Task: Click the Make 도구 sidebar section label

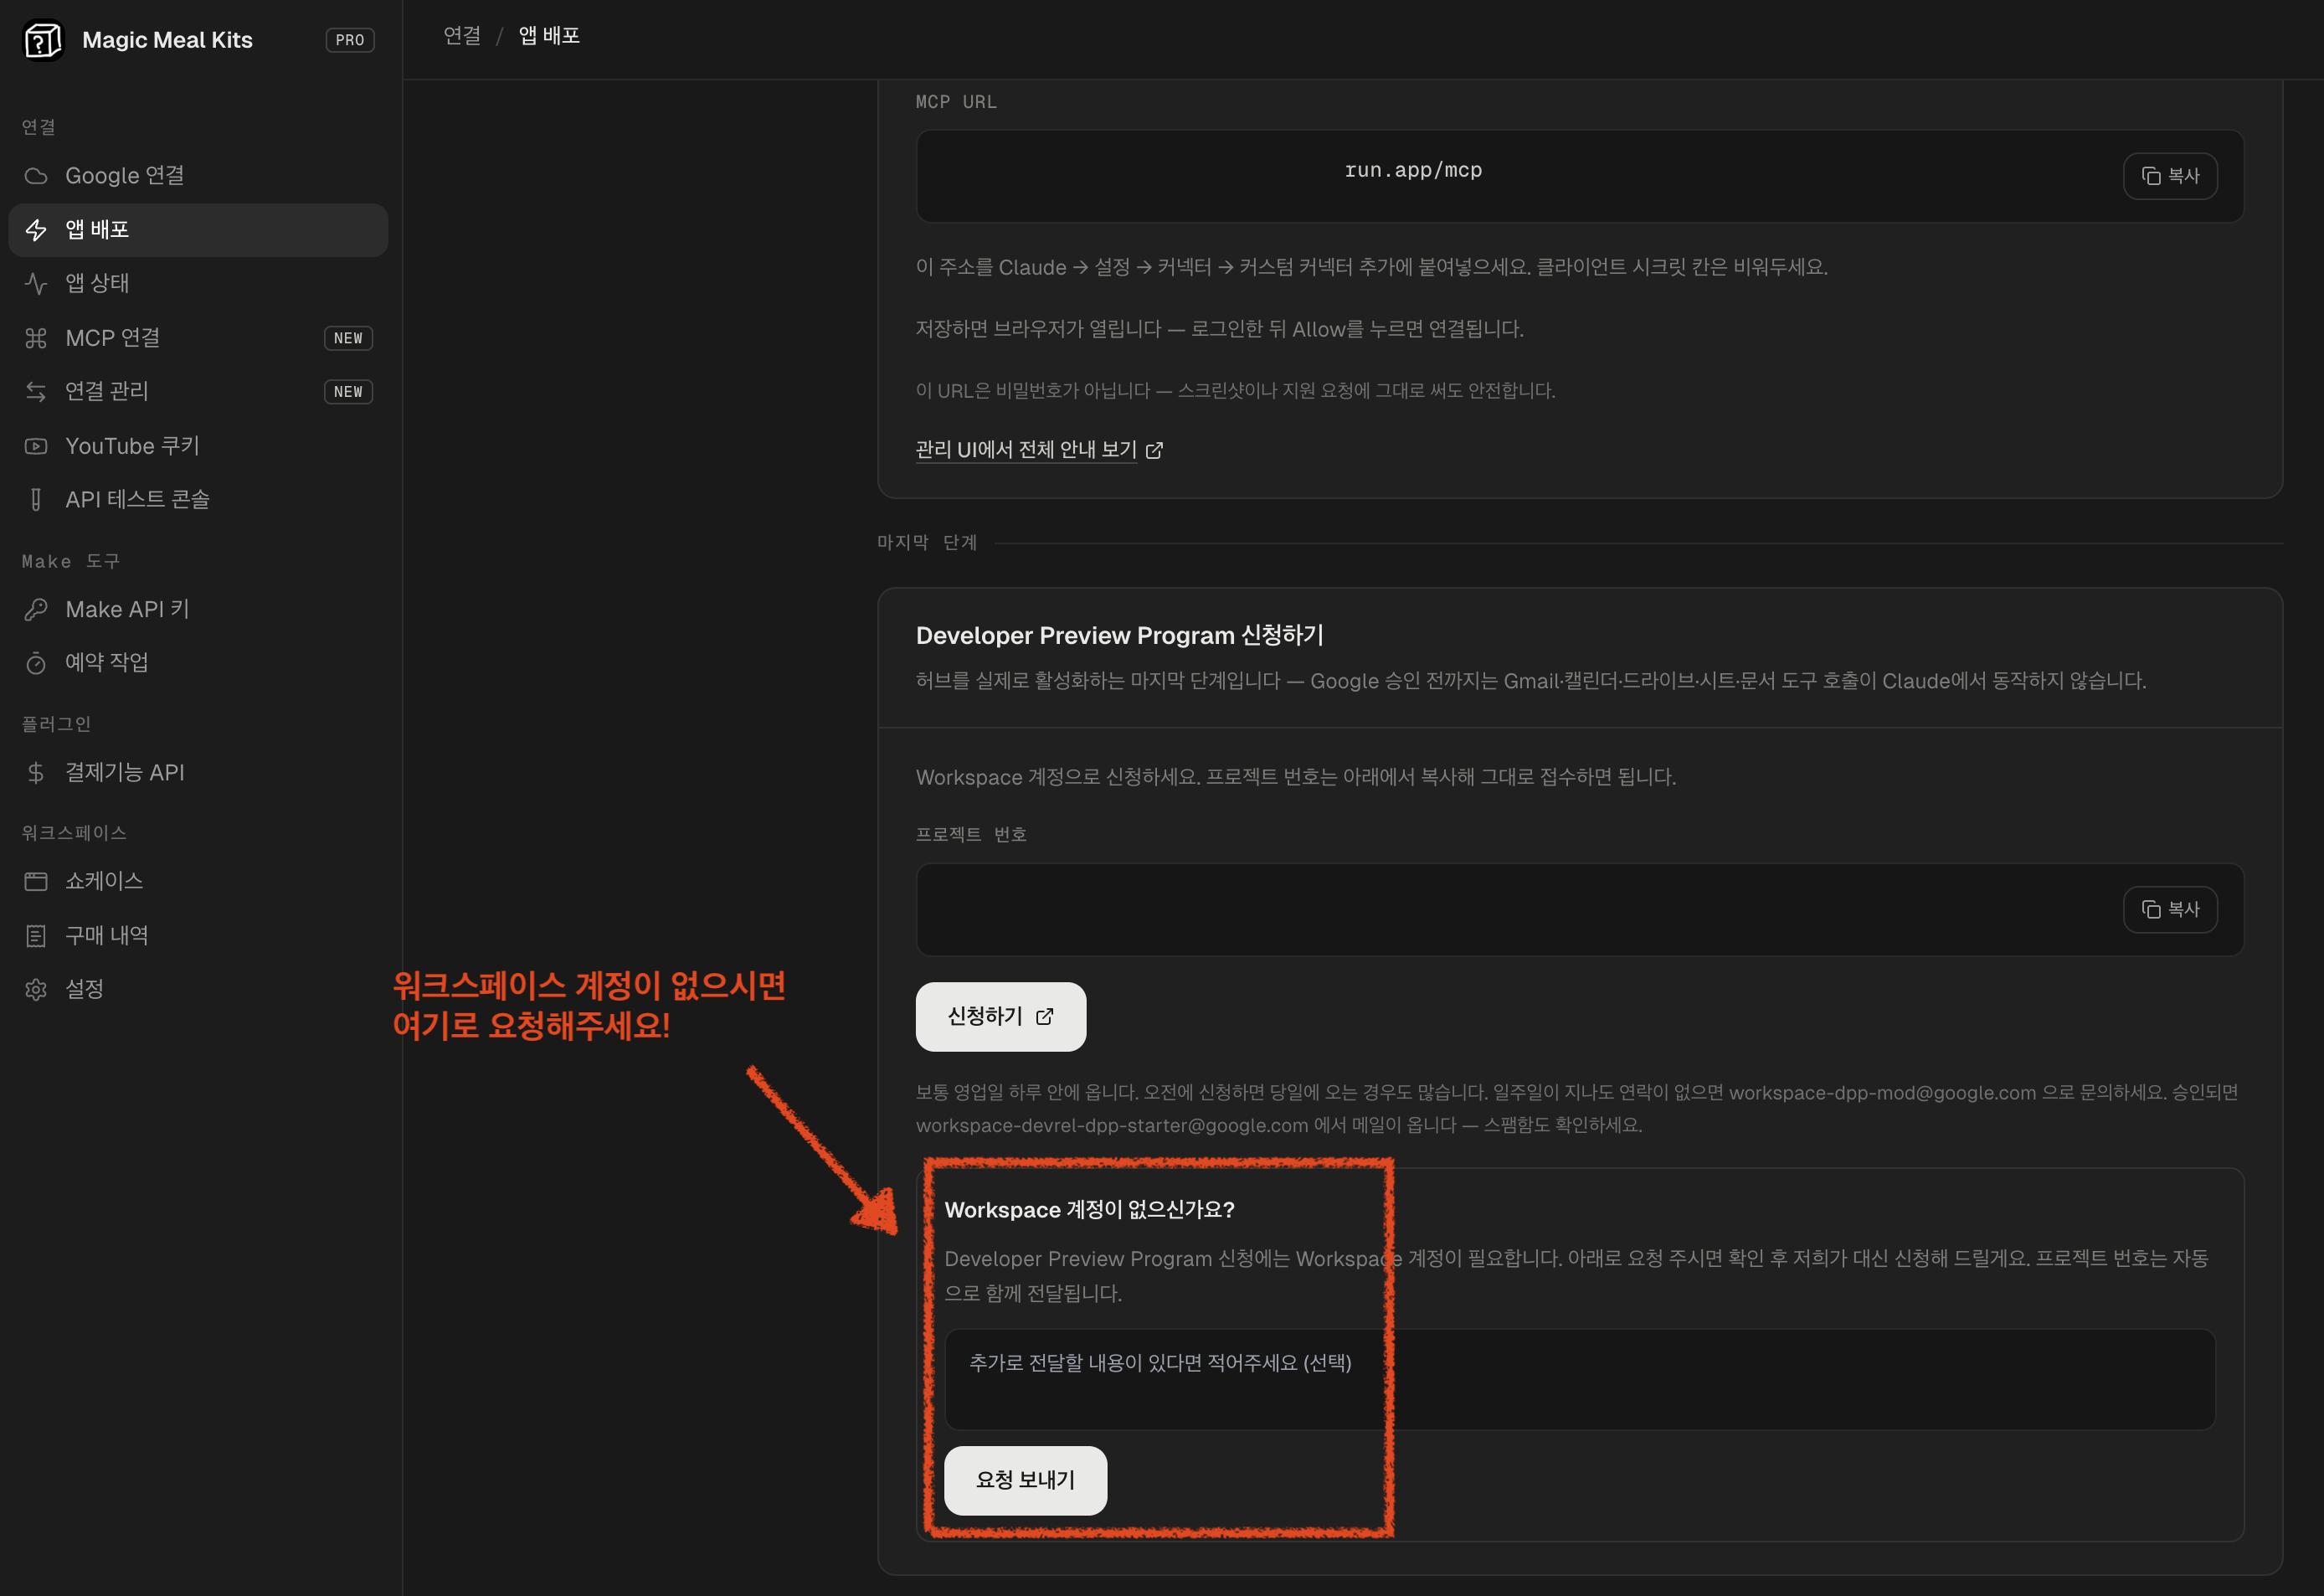Action: pyautogui.click(x=71, y=562)
